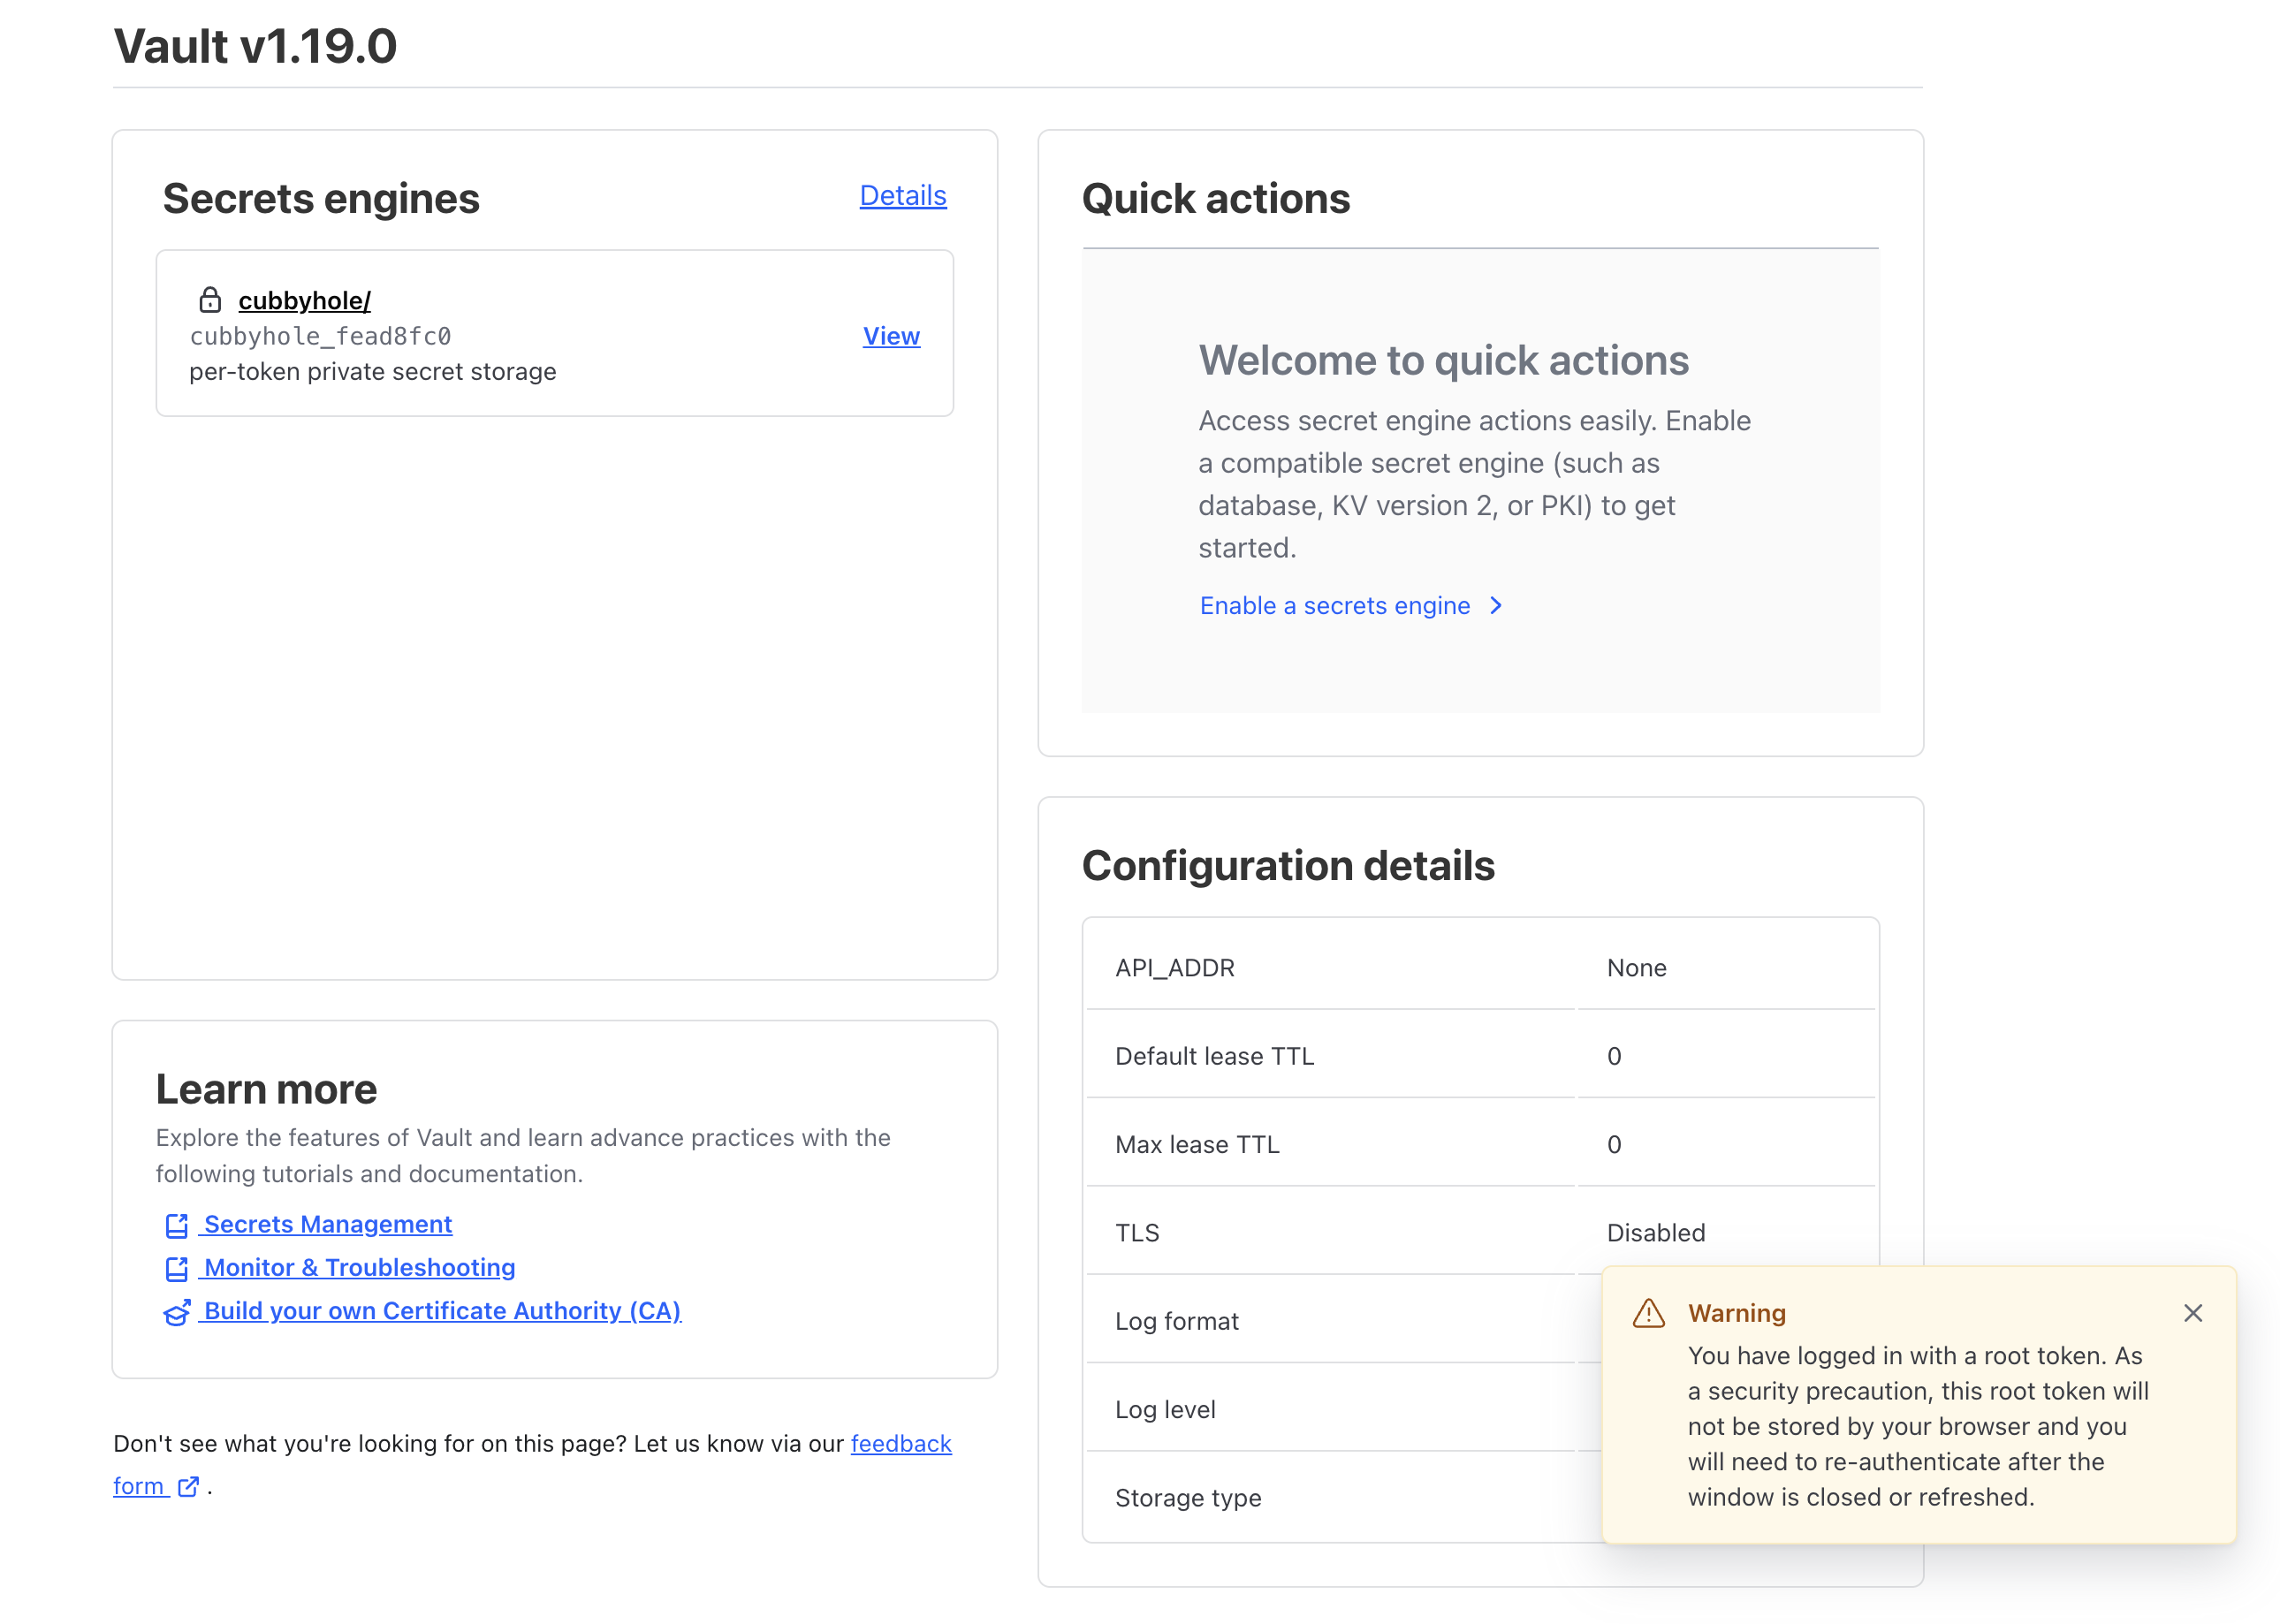Click the chevron next to Enable a secrets engine
This screenshot has width=2280, height=1624.
1496,606
